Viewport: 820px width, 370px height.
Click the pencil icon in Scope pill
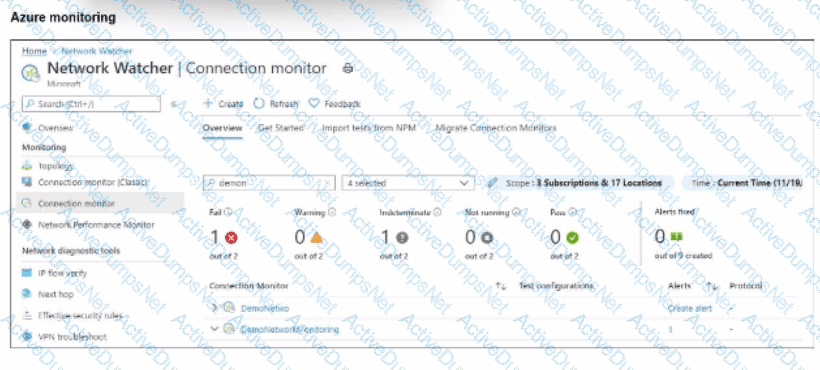pos(492,183)
